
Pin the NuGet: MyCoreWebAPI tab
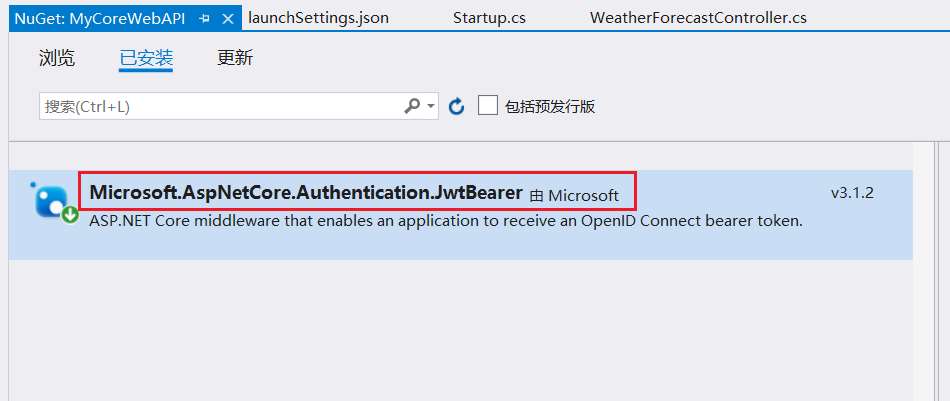pyautogui.click(x=205, y=18)
